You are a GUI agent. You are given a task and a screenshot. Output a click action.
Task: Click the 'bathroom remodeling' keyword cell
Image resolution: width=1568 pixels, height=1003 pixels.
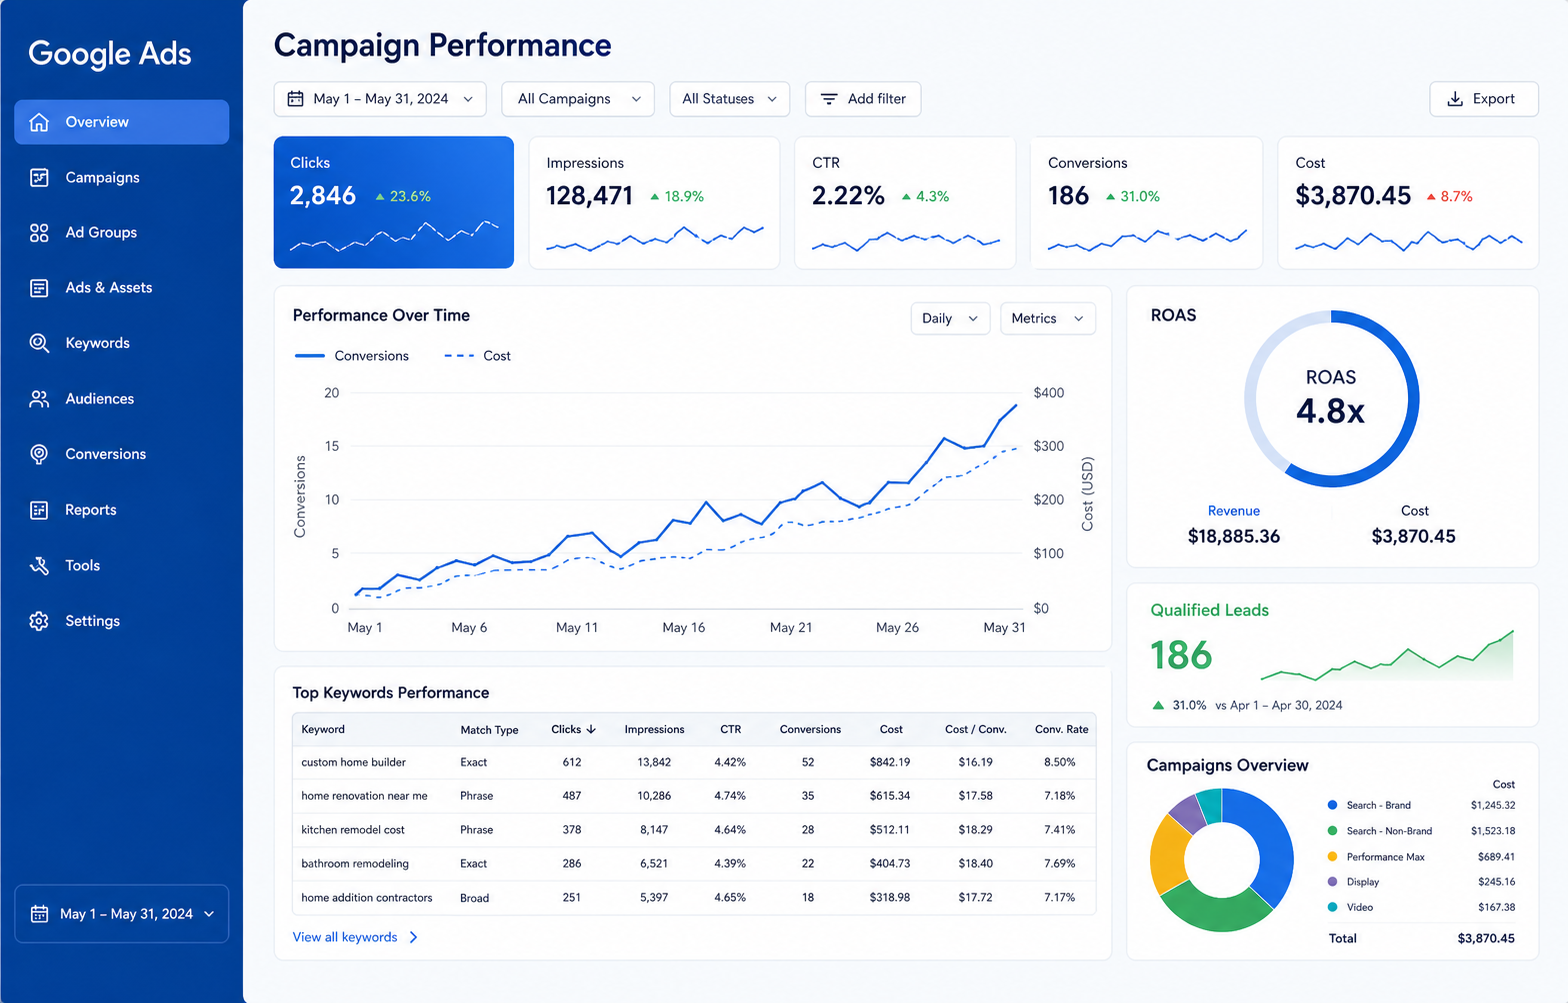coord(355,863)
